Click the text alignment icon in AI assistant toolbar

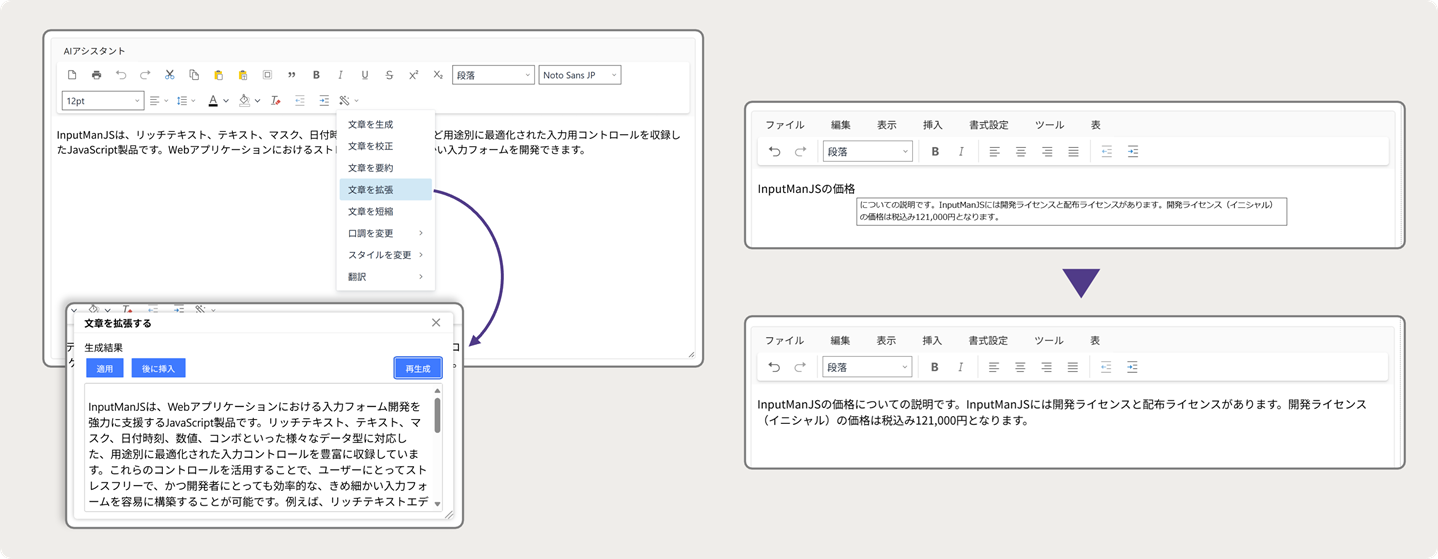(155, 101)
